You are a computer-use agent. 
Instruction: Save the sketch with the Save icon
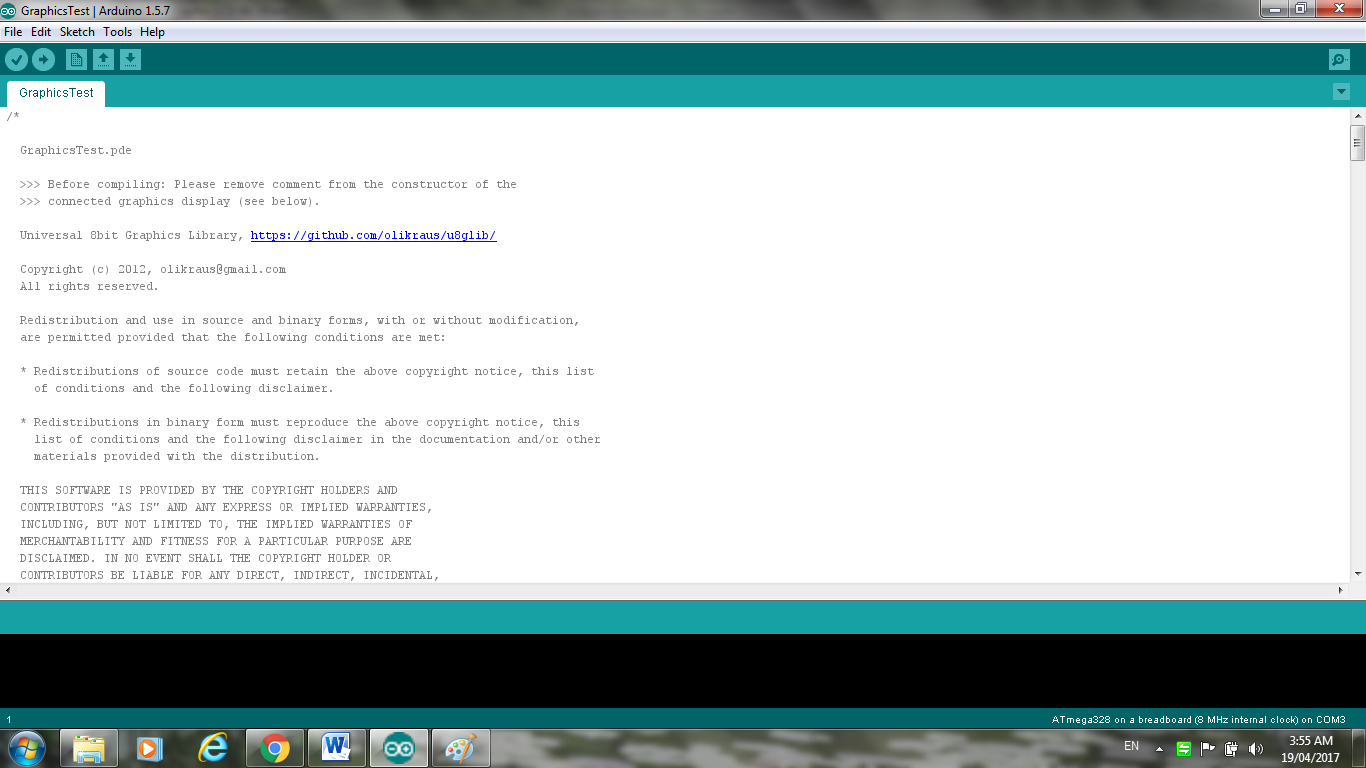(x=130, y=60)
